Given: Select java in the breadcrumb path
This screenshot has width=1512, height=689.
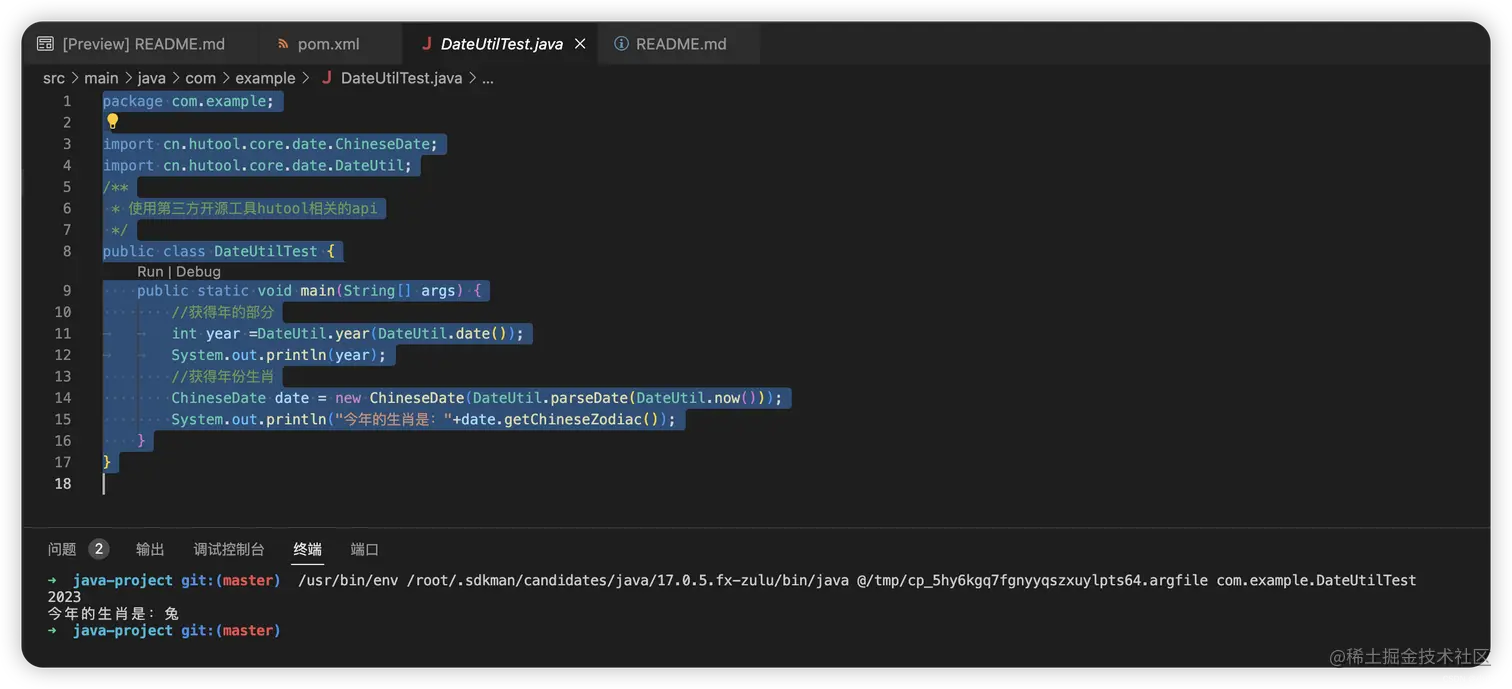Looking at the screenshot, I should coord(152,78).
